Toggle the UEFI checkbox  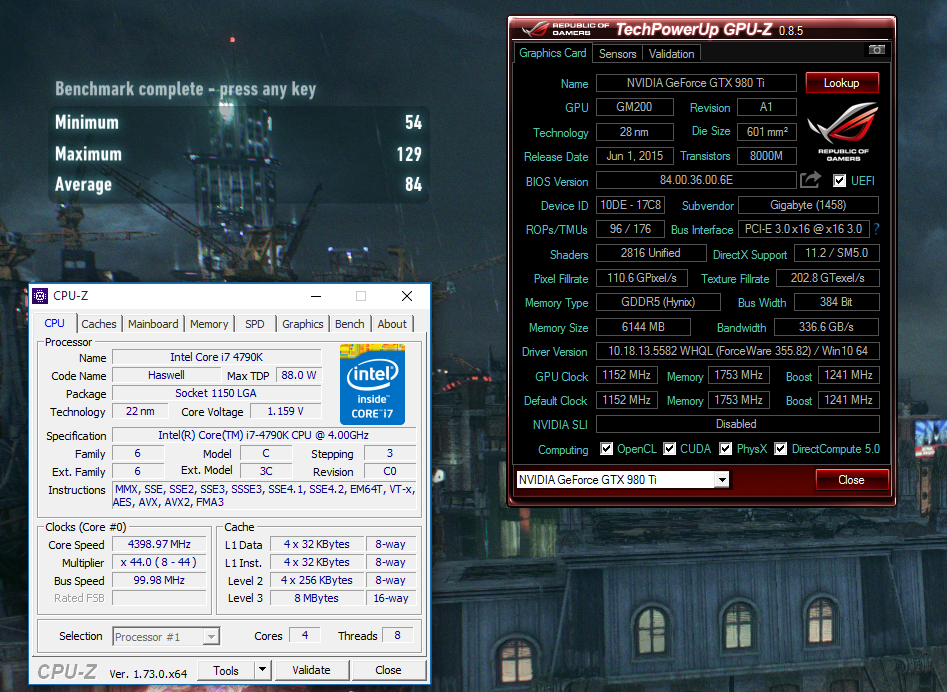click(x=839, y=181)
